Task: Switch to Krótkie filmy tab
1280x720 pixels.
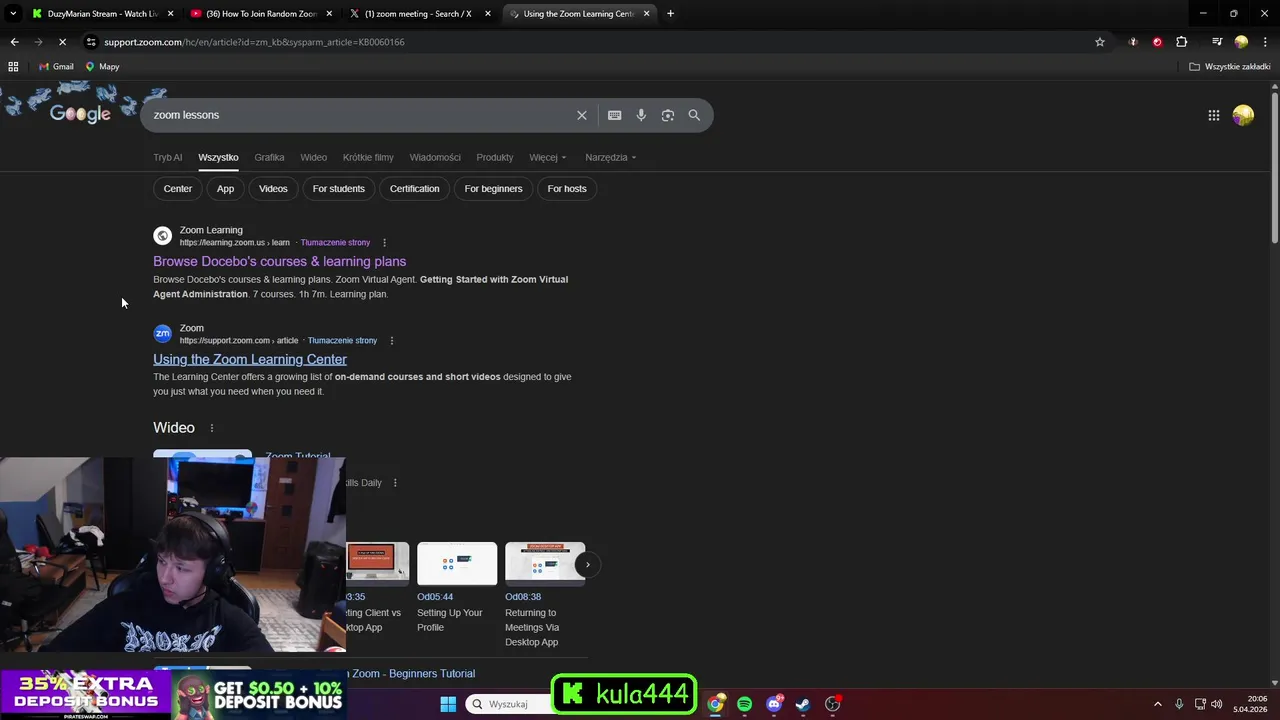Action: tap(368, 157)
